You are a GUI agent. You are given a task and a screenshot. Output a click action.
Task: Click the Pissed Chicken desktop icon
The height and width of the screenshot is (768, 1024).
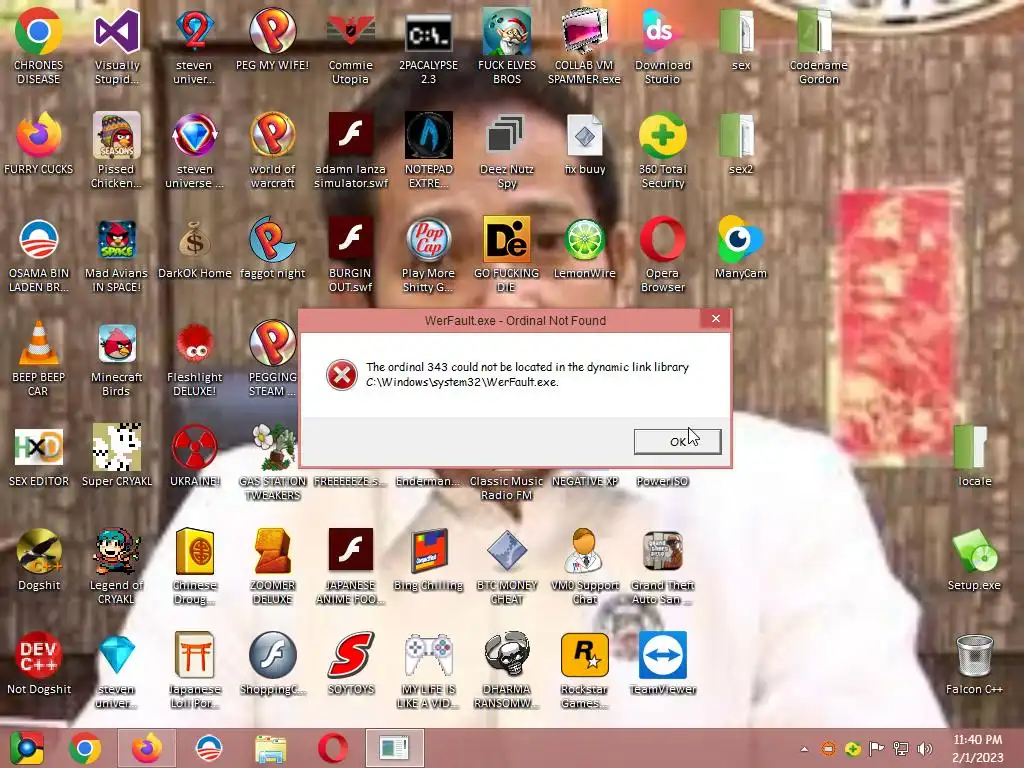116,151
